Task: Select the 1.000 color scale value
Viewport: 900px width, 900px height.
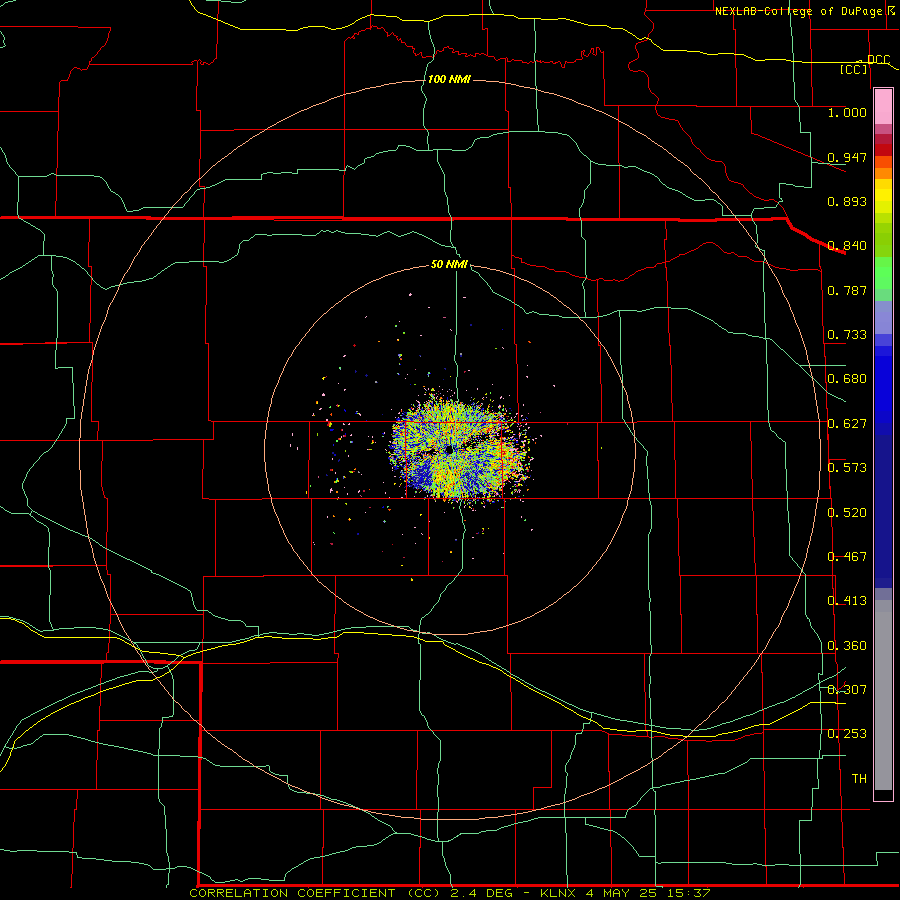Action: click(847, 112)
